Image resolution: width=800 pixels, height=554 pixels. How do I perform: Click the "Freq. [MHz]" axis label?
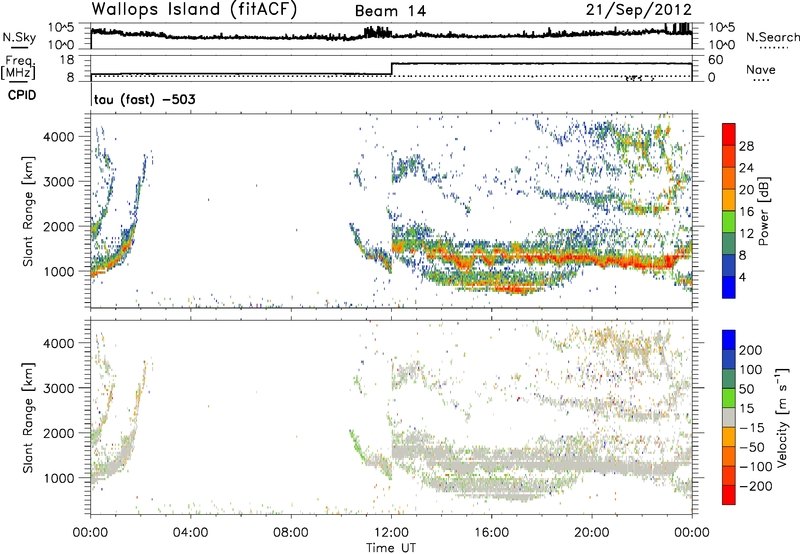(x=19, y=68)
